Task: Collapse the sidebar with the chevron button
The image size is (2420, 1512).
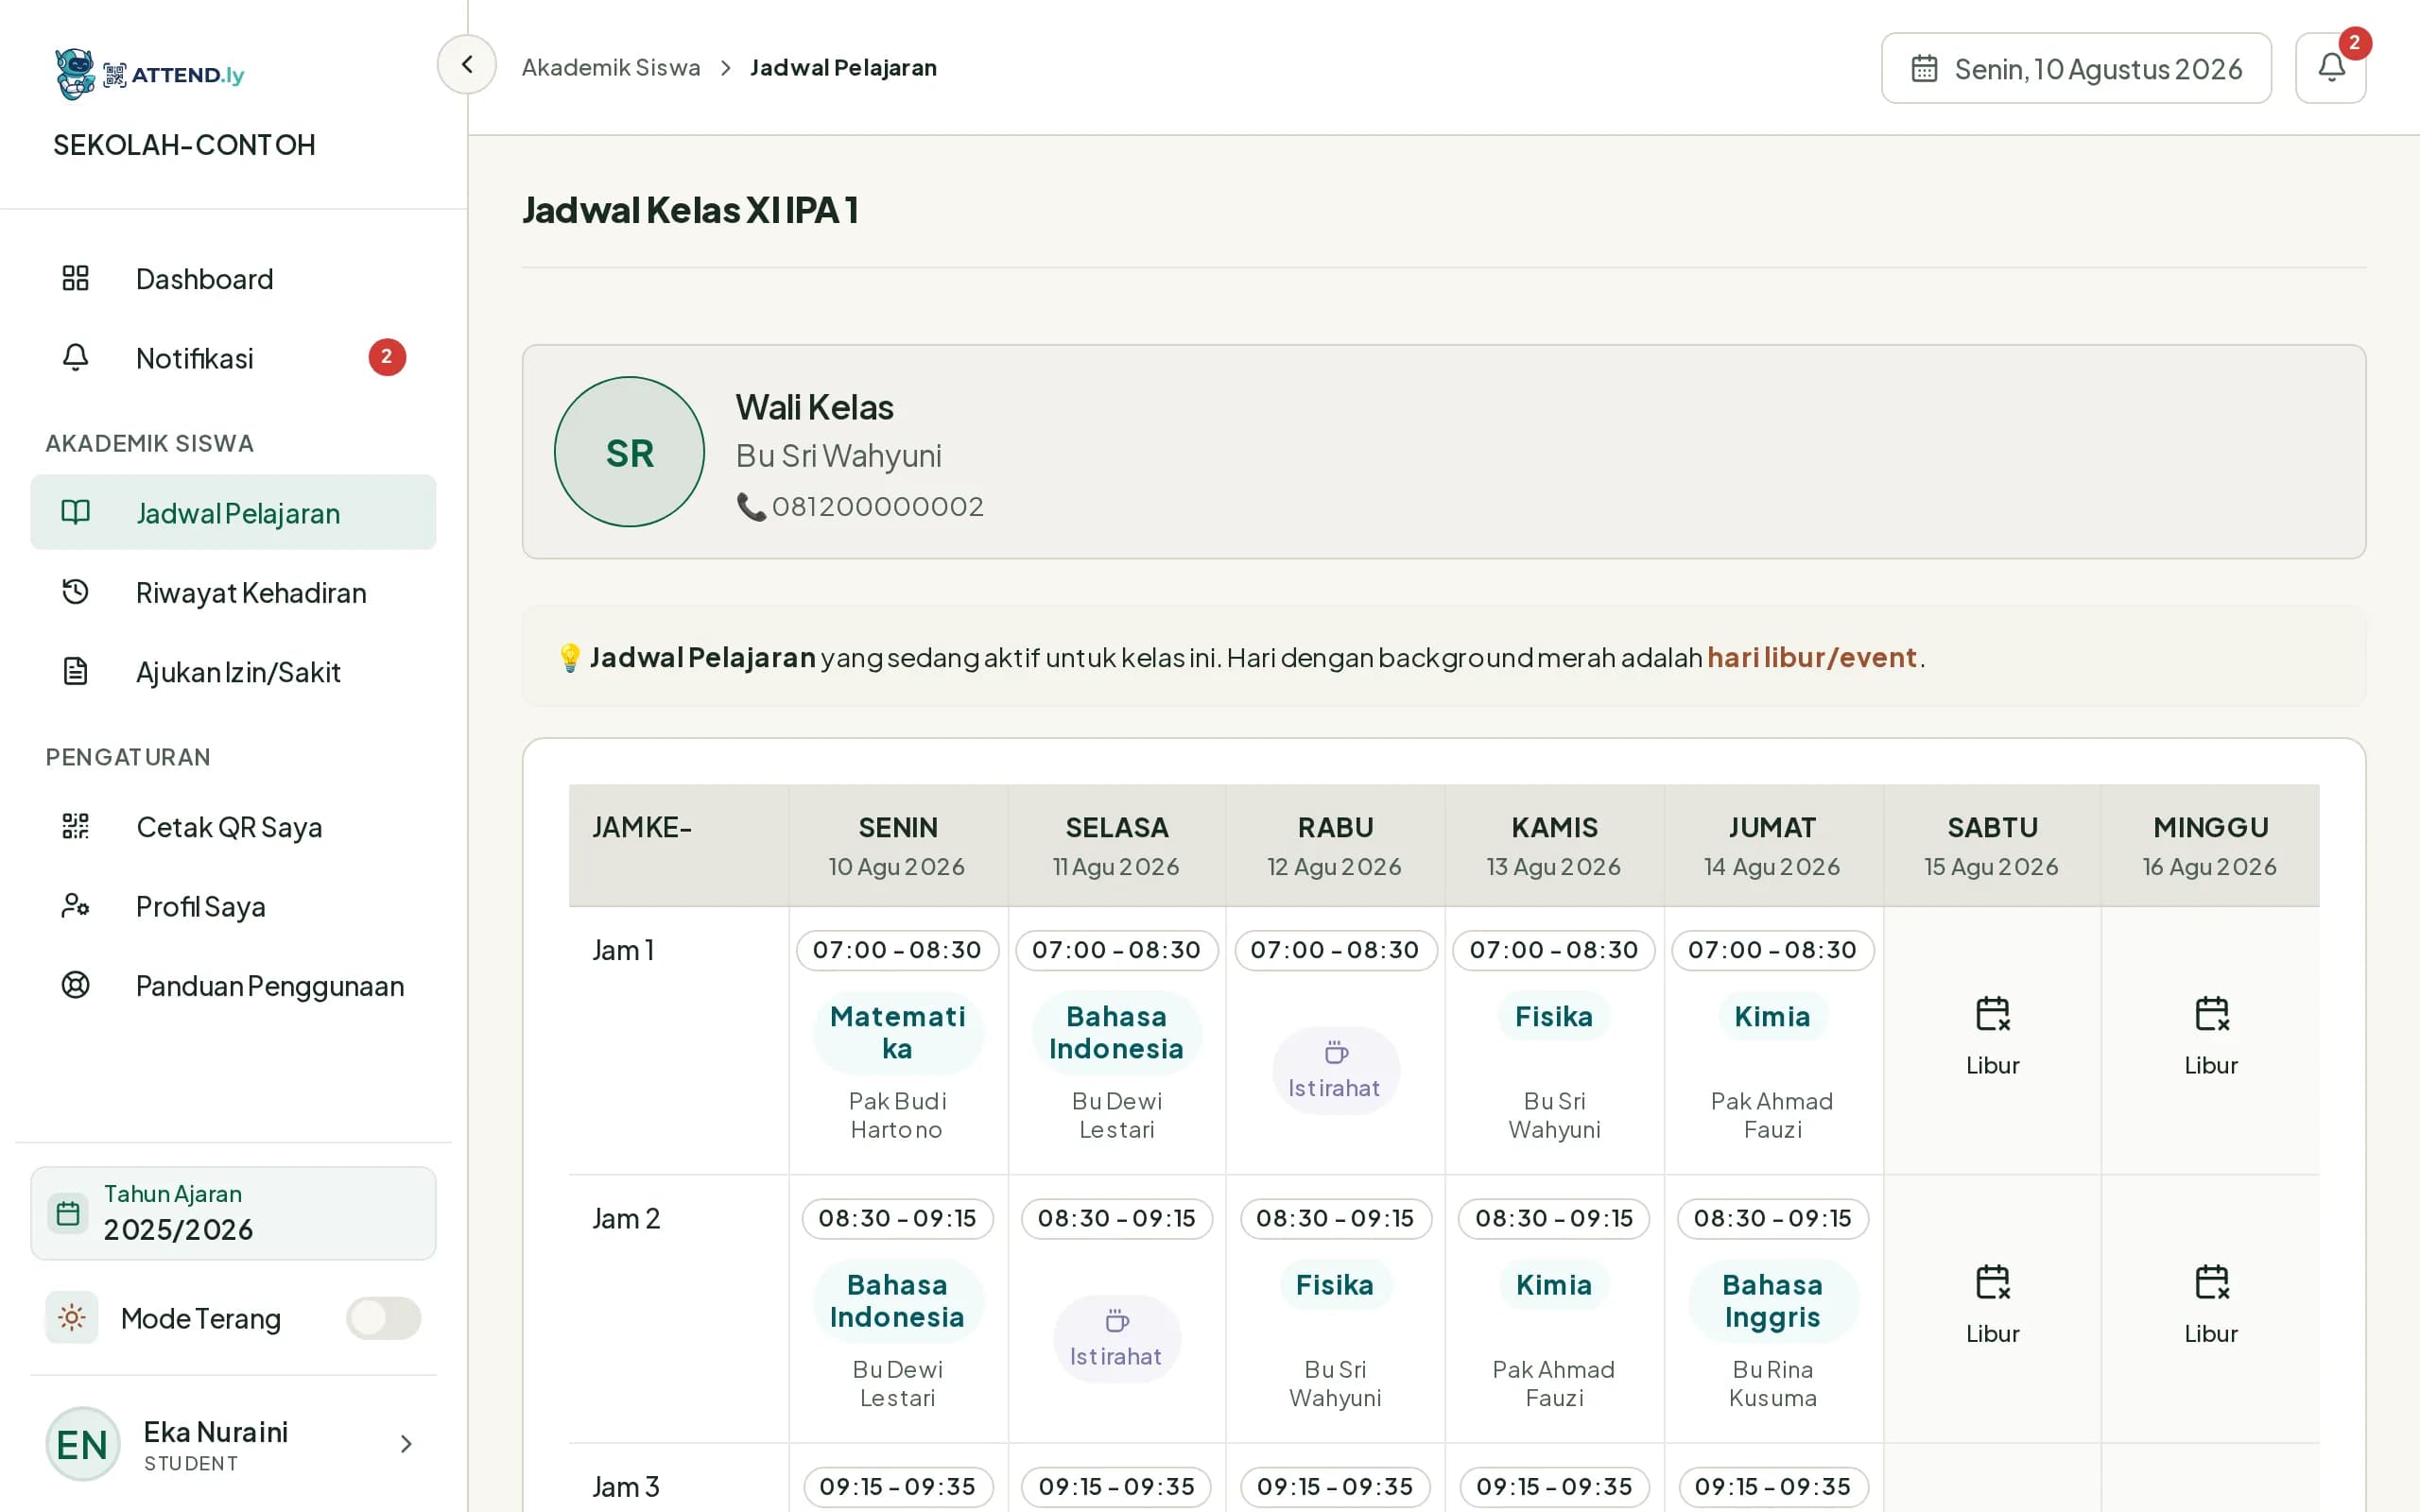Action: [x=467, y=65]
